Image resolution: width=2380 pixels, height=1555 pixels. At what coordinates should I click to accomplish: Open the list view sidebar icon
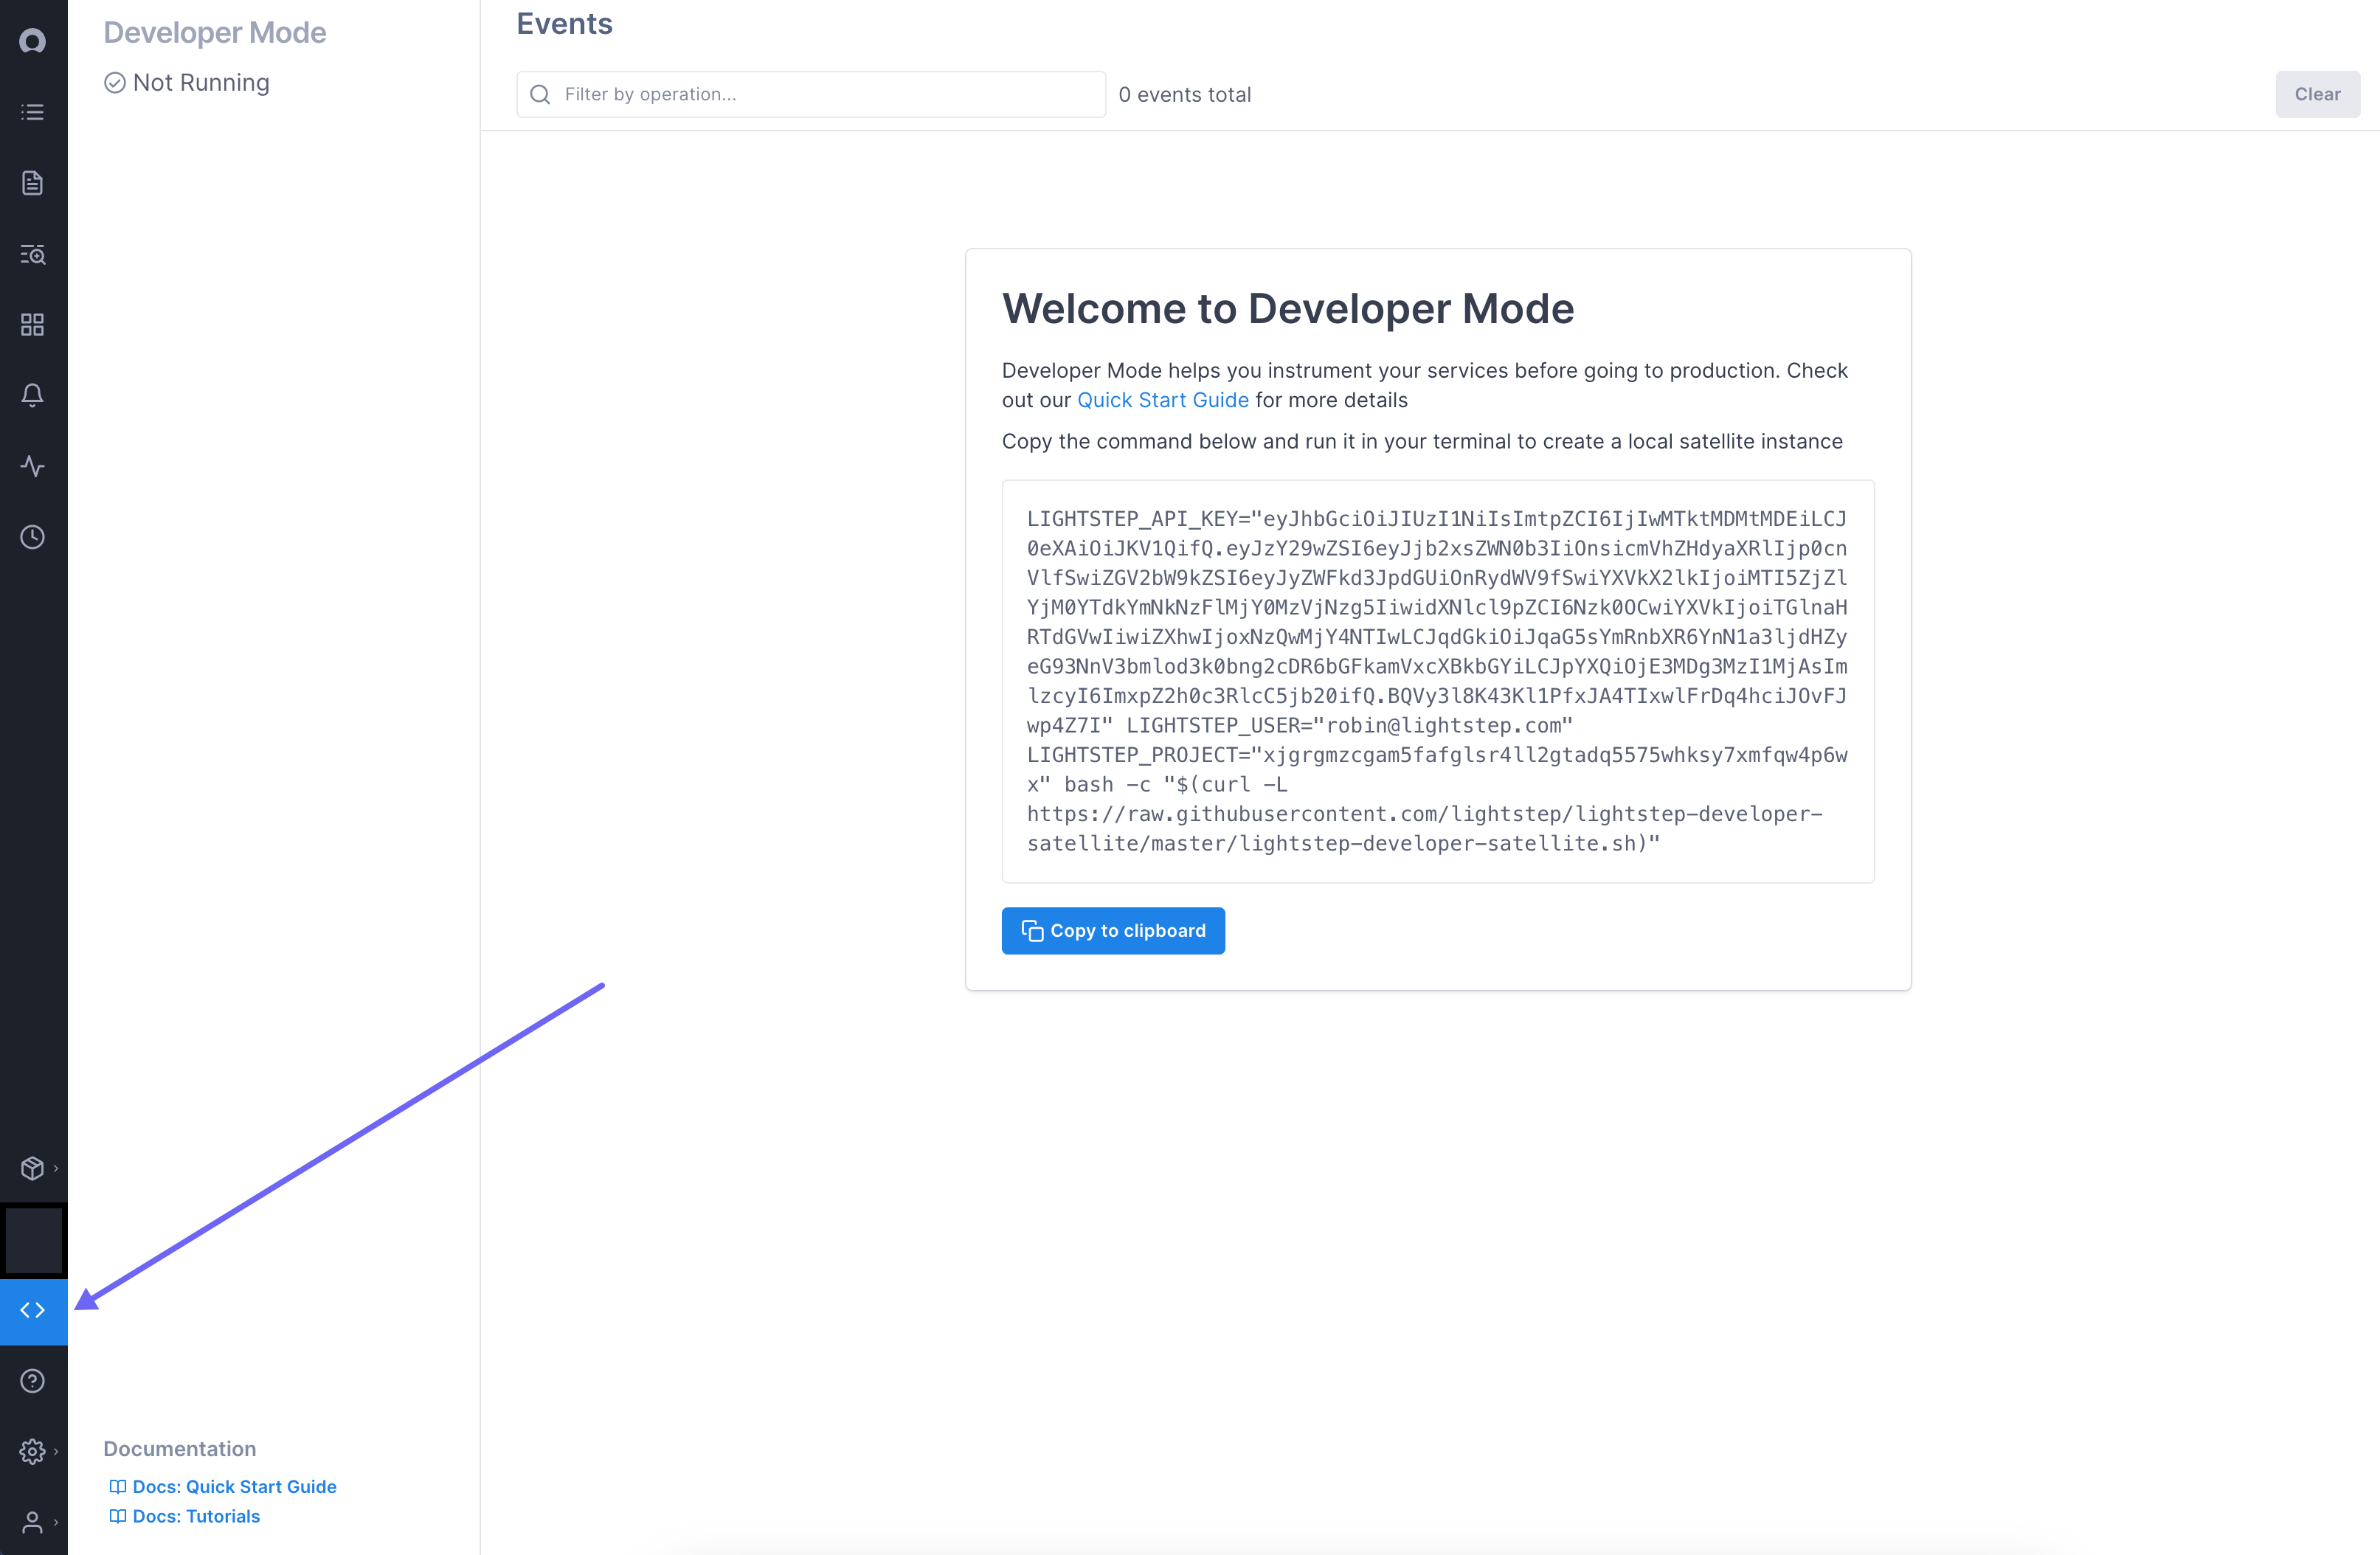pos(33,112)
